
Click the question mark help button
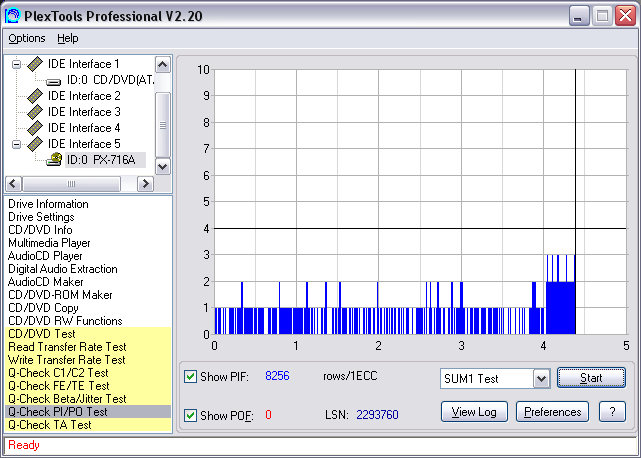612,412
